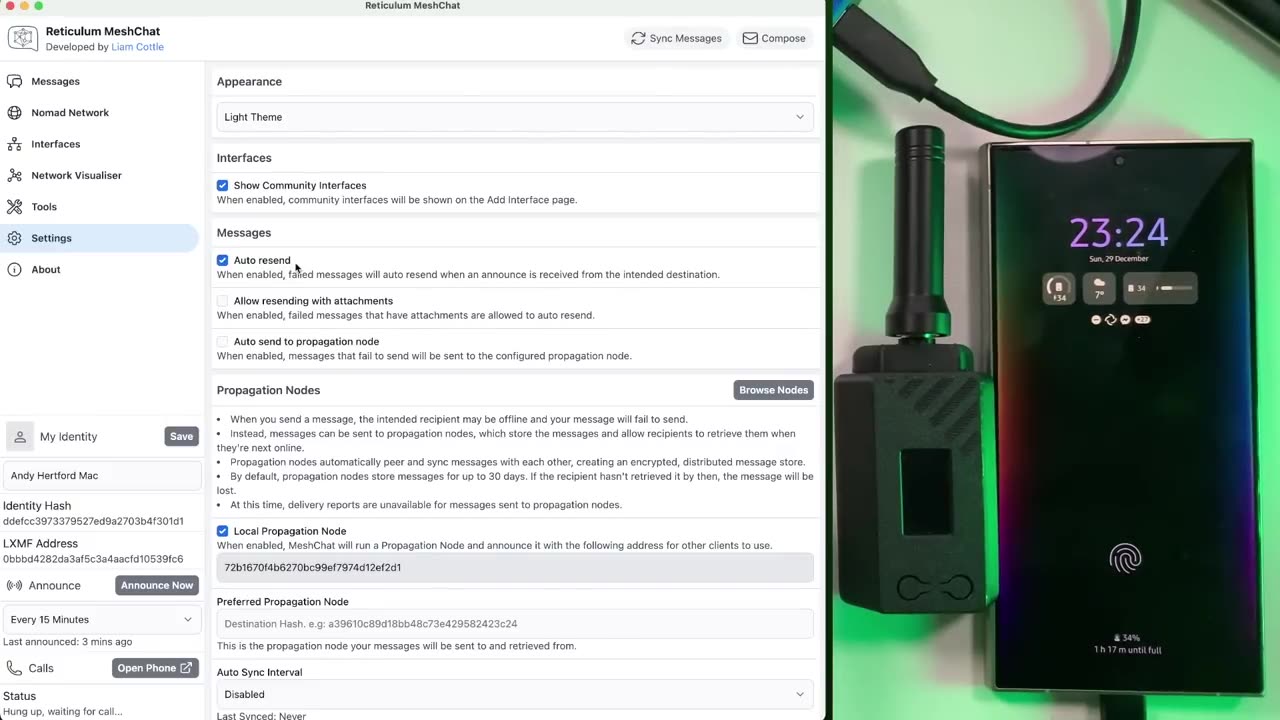Image resolution: width=1280 pixels, height=720 pixels.
Task: Click the Calls phone handset icon
Action: click(14, 668)
